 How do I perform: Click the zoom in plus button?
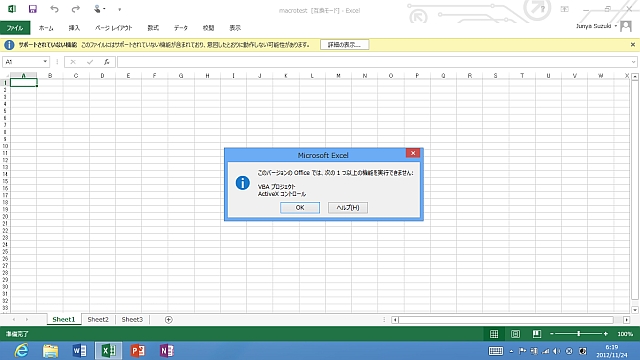click(606, 334)
